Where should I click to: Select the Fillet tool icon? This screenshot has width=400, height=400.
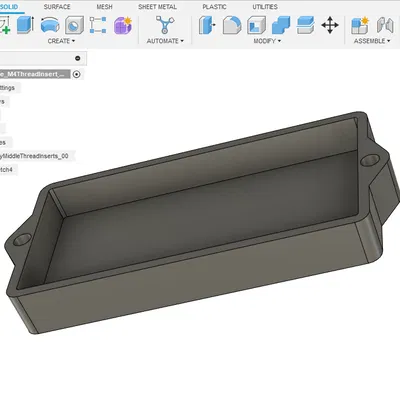(232, 25)
